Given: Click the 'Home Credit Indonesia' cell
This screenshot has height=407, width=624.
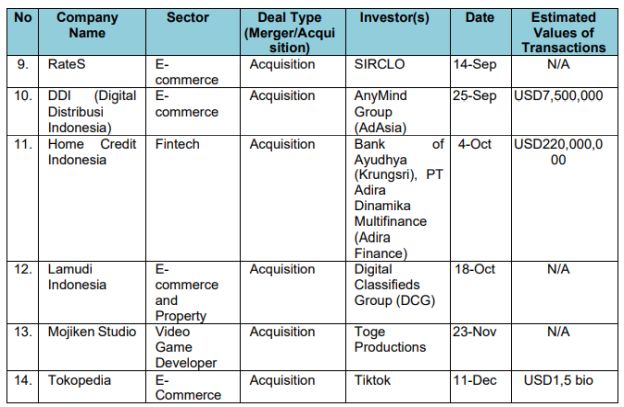Looking at the screenshot, I should pos(92,152).
